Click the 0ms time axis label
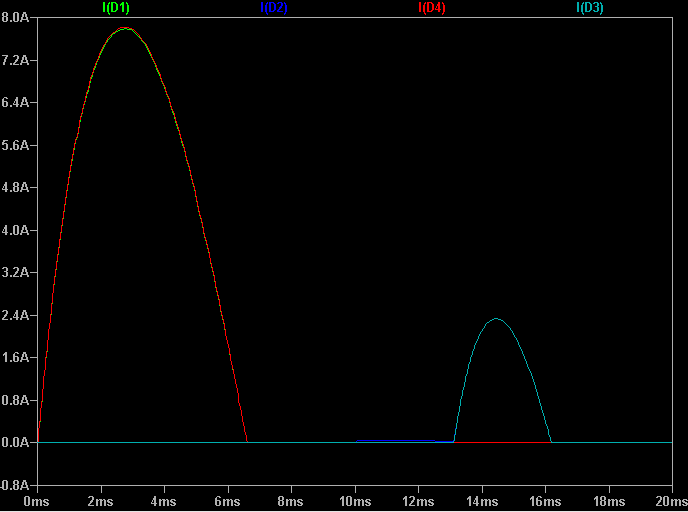This screenshot has height=512, width=688. pyautogui.click(x=36, y=501)
